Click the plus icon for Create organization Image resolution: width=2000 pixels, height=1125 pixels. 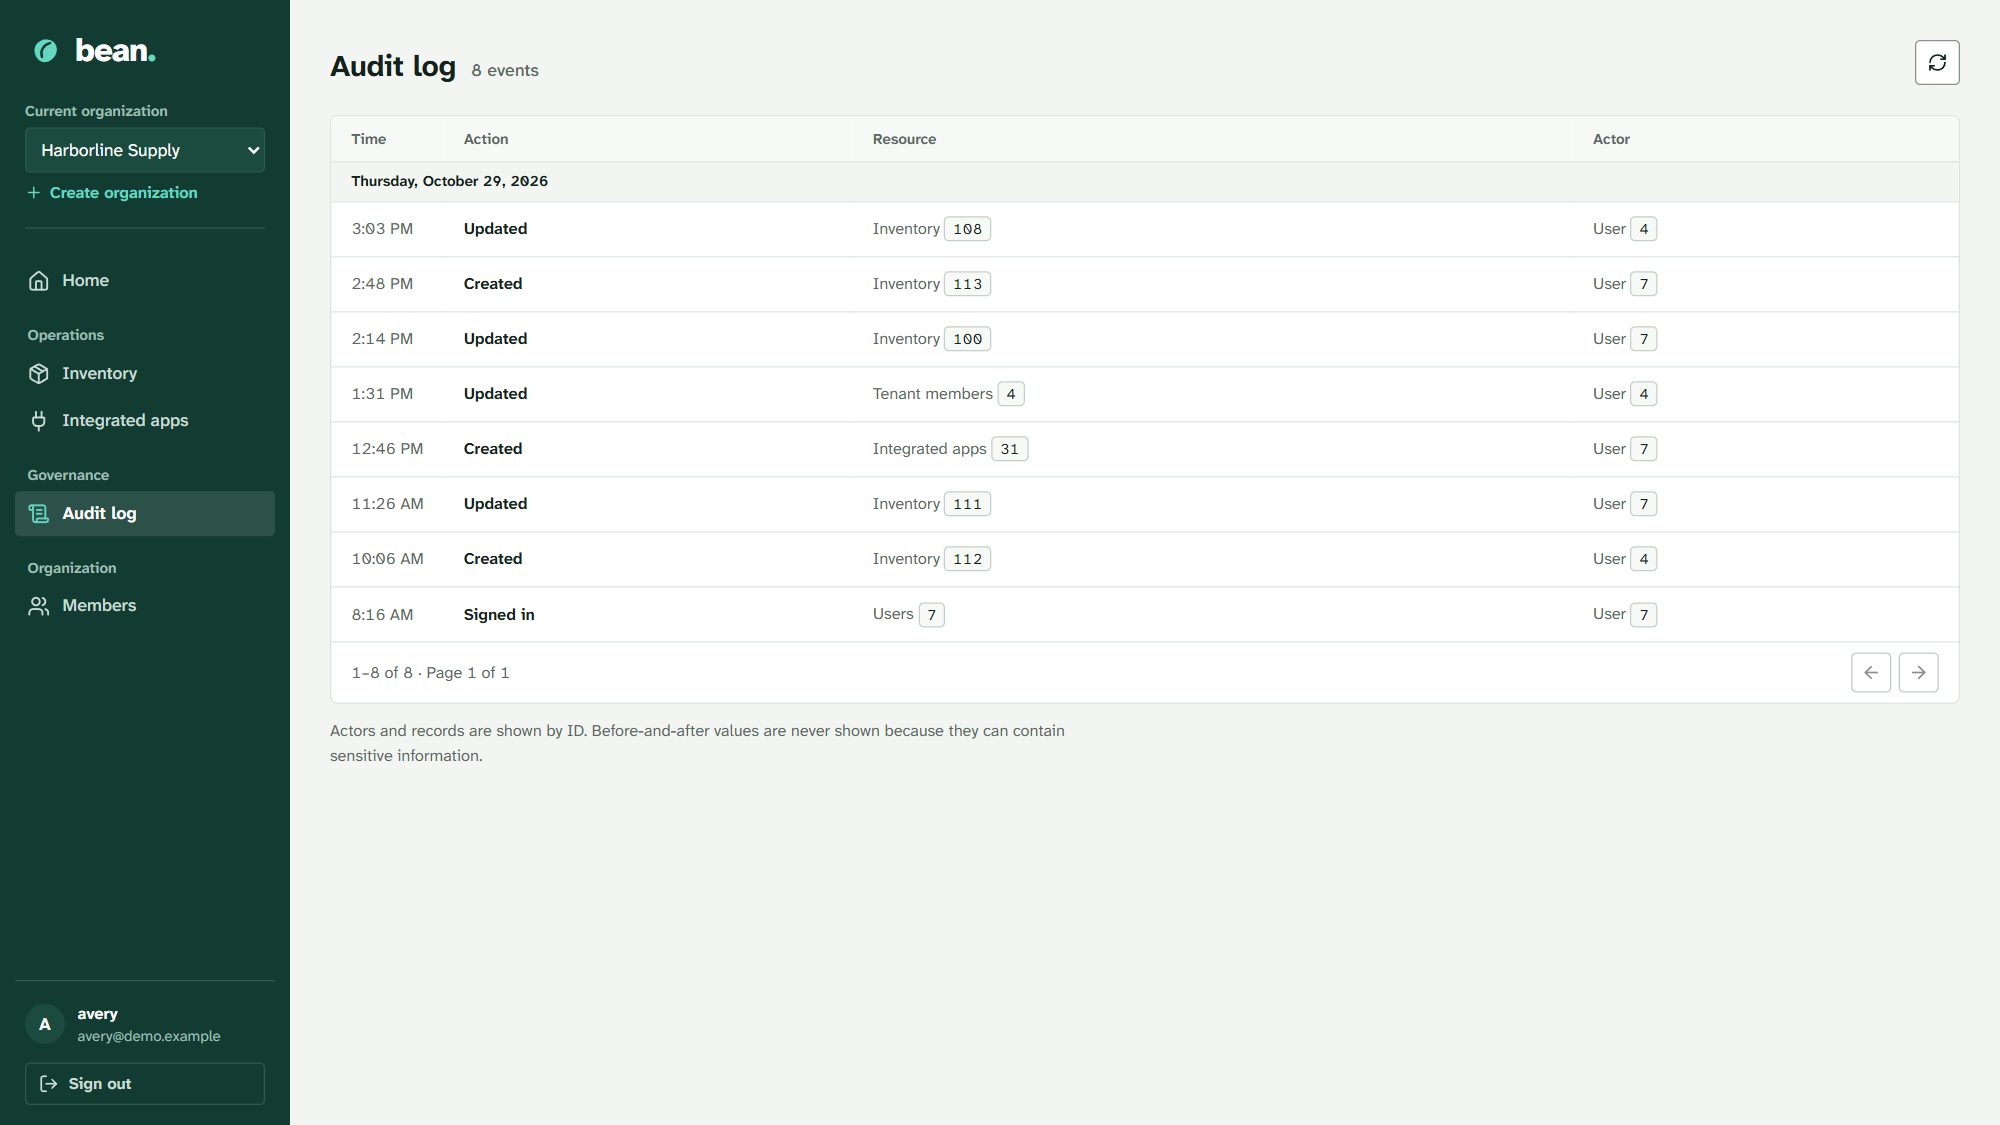click(34, 193)
